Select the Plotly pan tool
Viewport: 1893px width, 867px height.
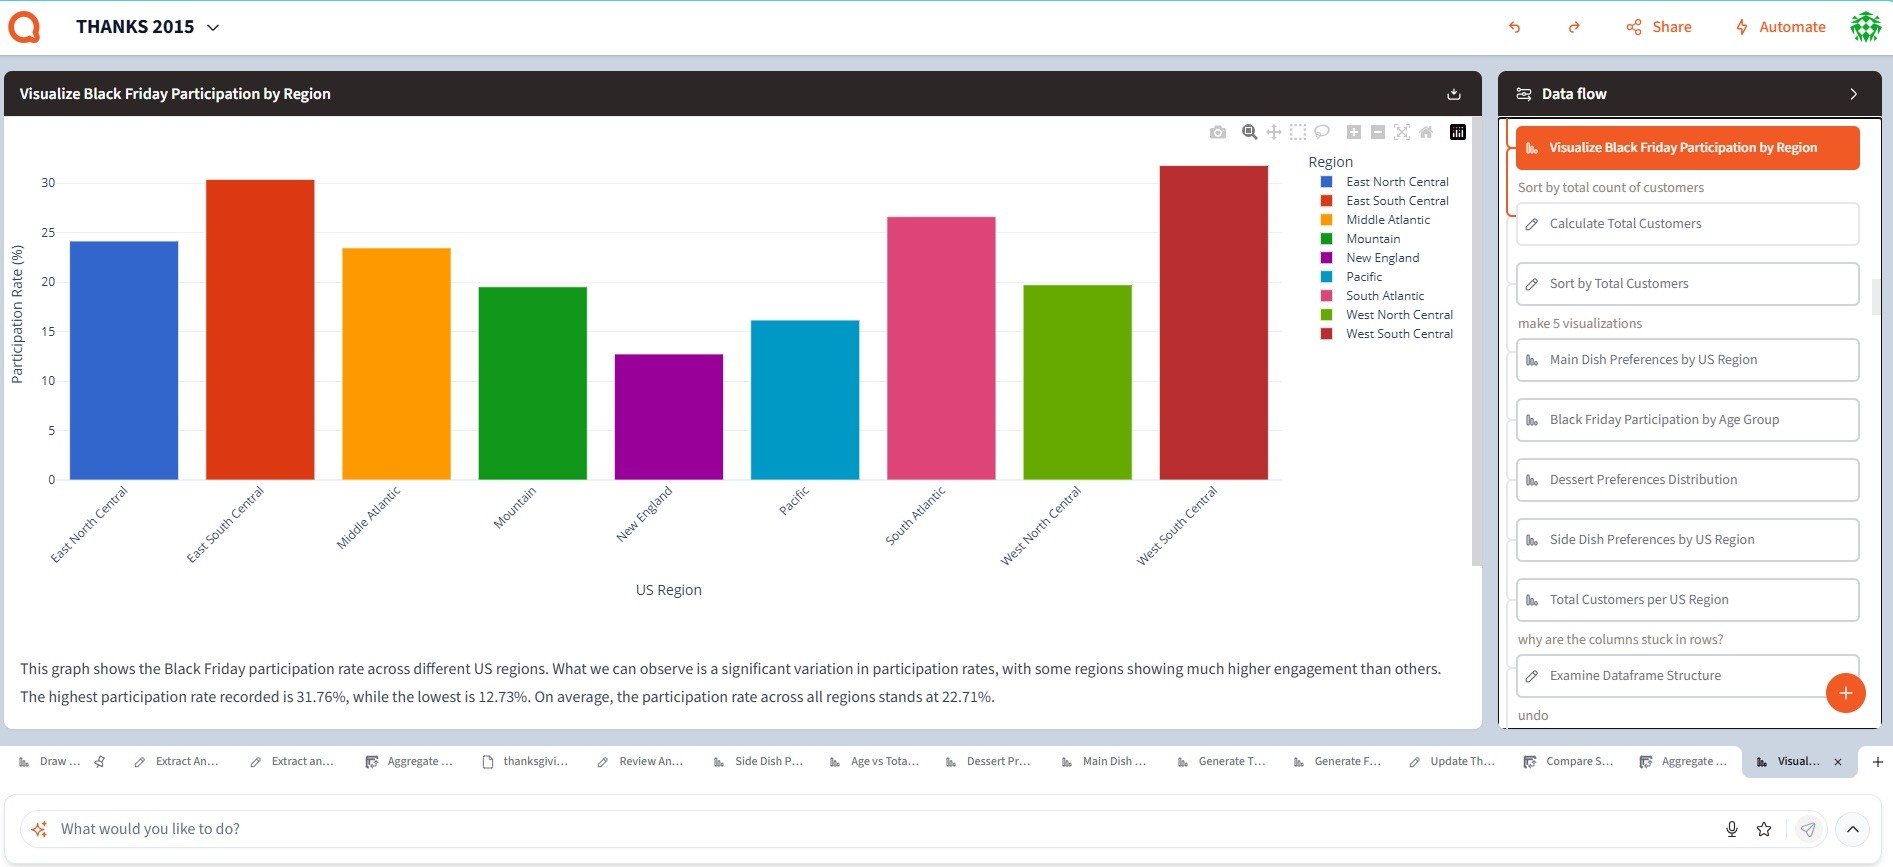click(x=1273, y=132)
